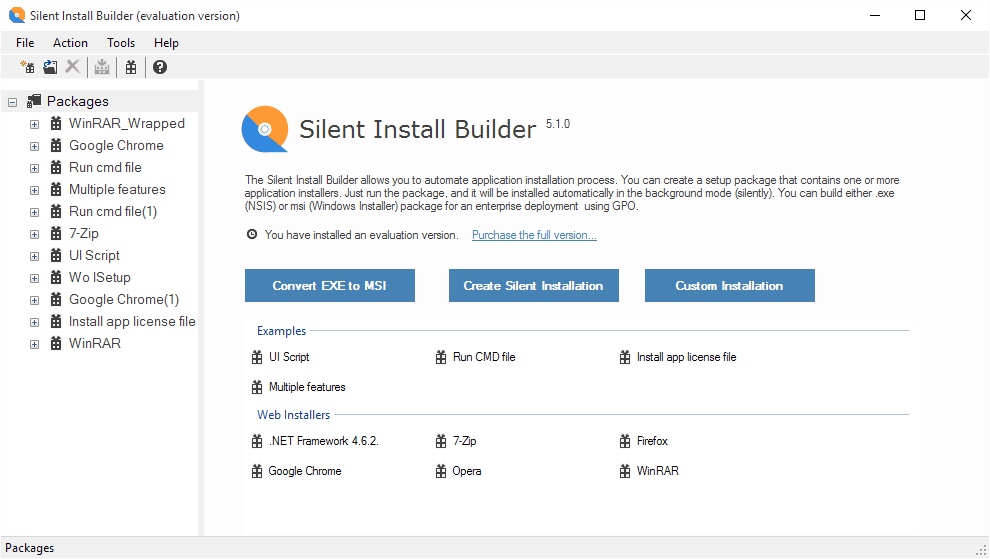This screenshot has width=990, height=559.
Task: Open the Purchase the full version link
Action: (x=534, y=235)
